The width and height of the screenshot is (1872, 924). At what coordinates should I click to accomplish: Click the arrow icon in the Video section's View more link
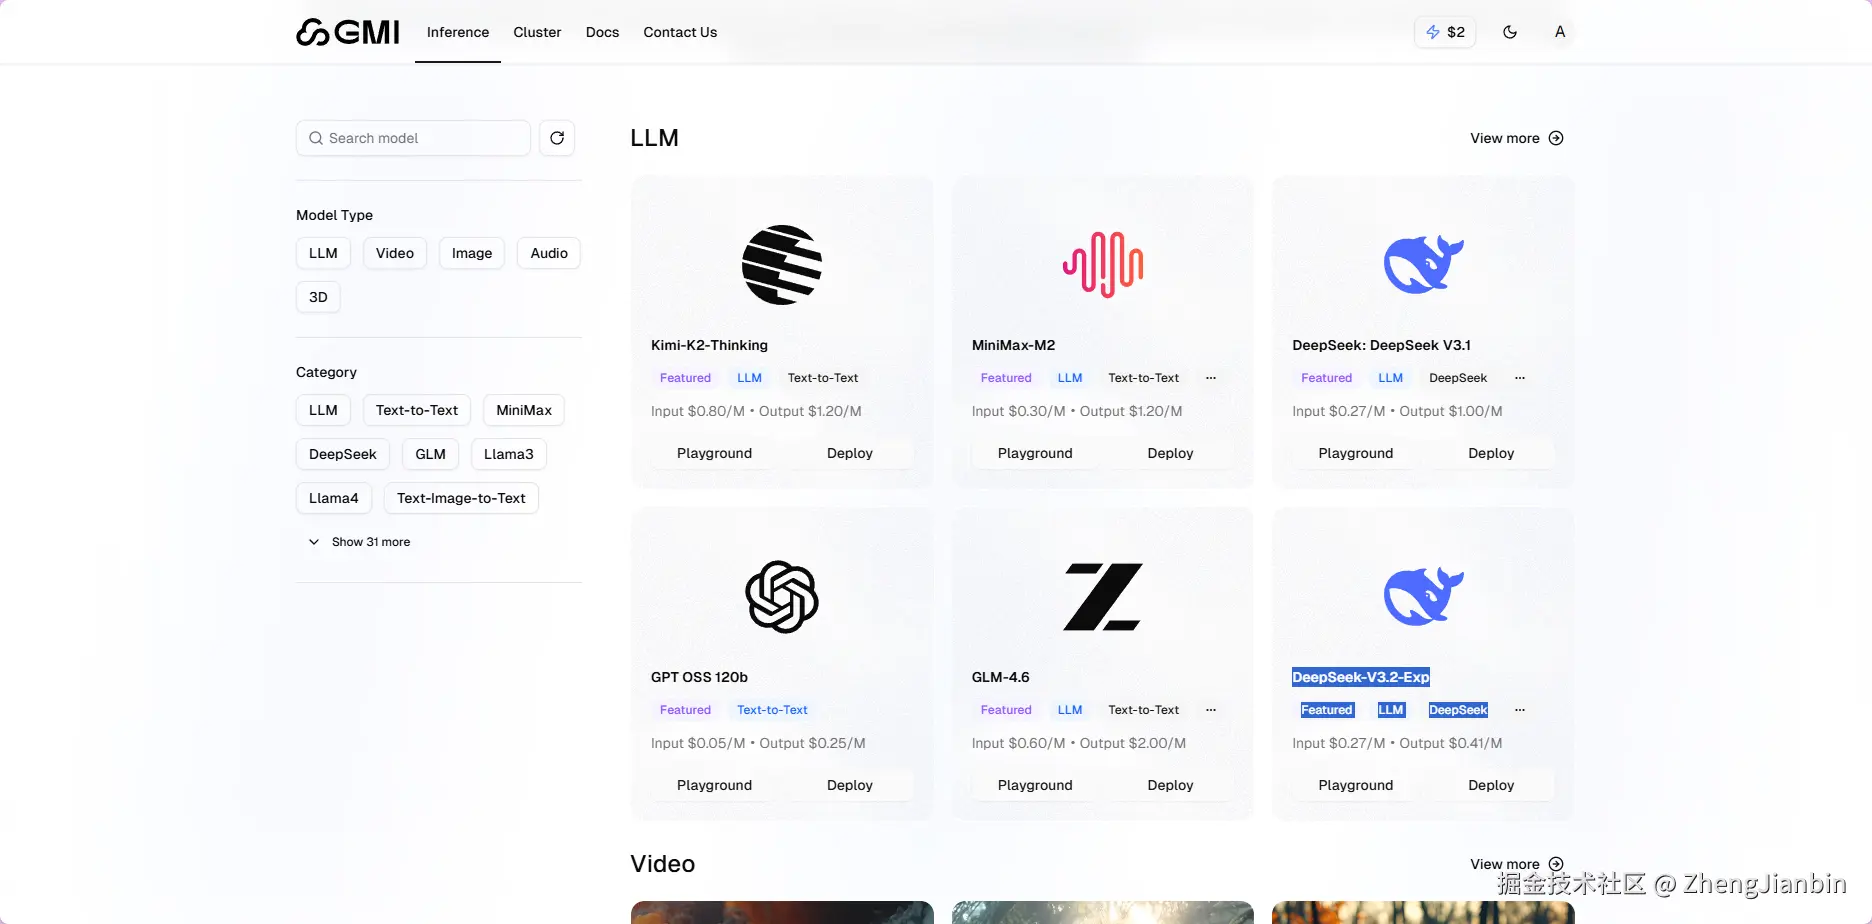1556,864
